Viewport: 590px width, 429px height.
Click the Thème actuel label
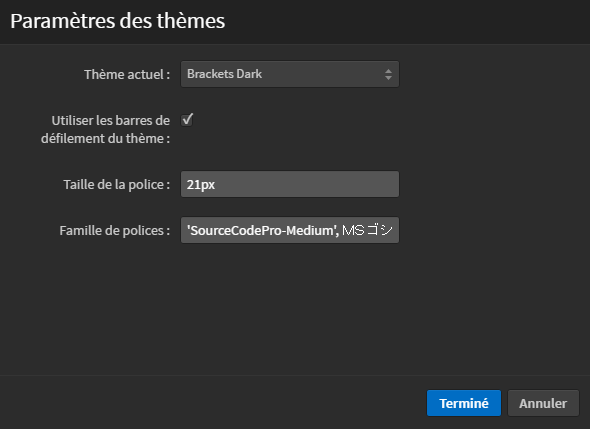point(127,75)
